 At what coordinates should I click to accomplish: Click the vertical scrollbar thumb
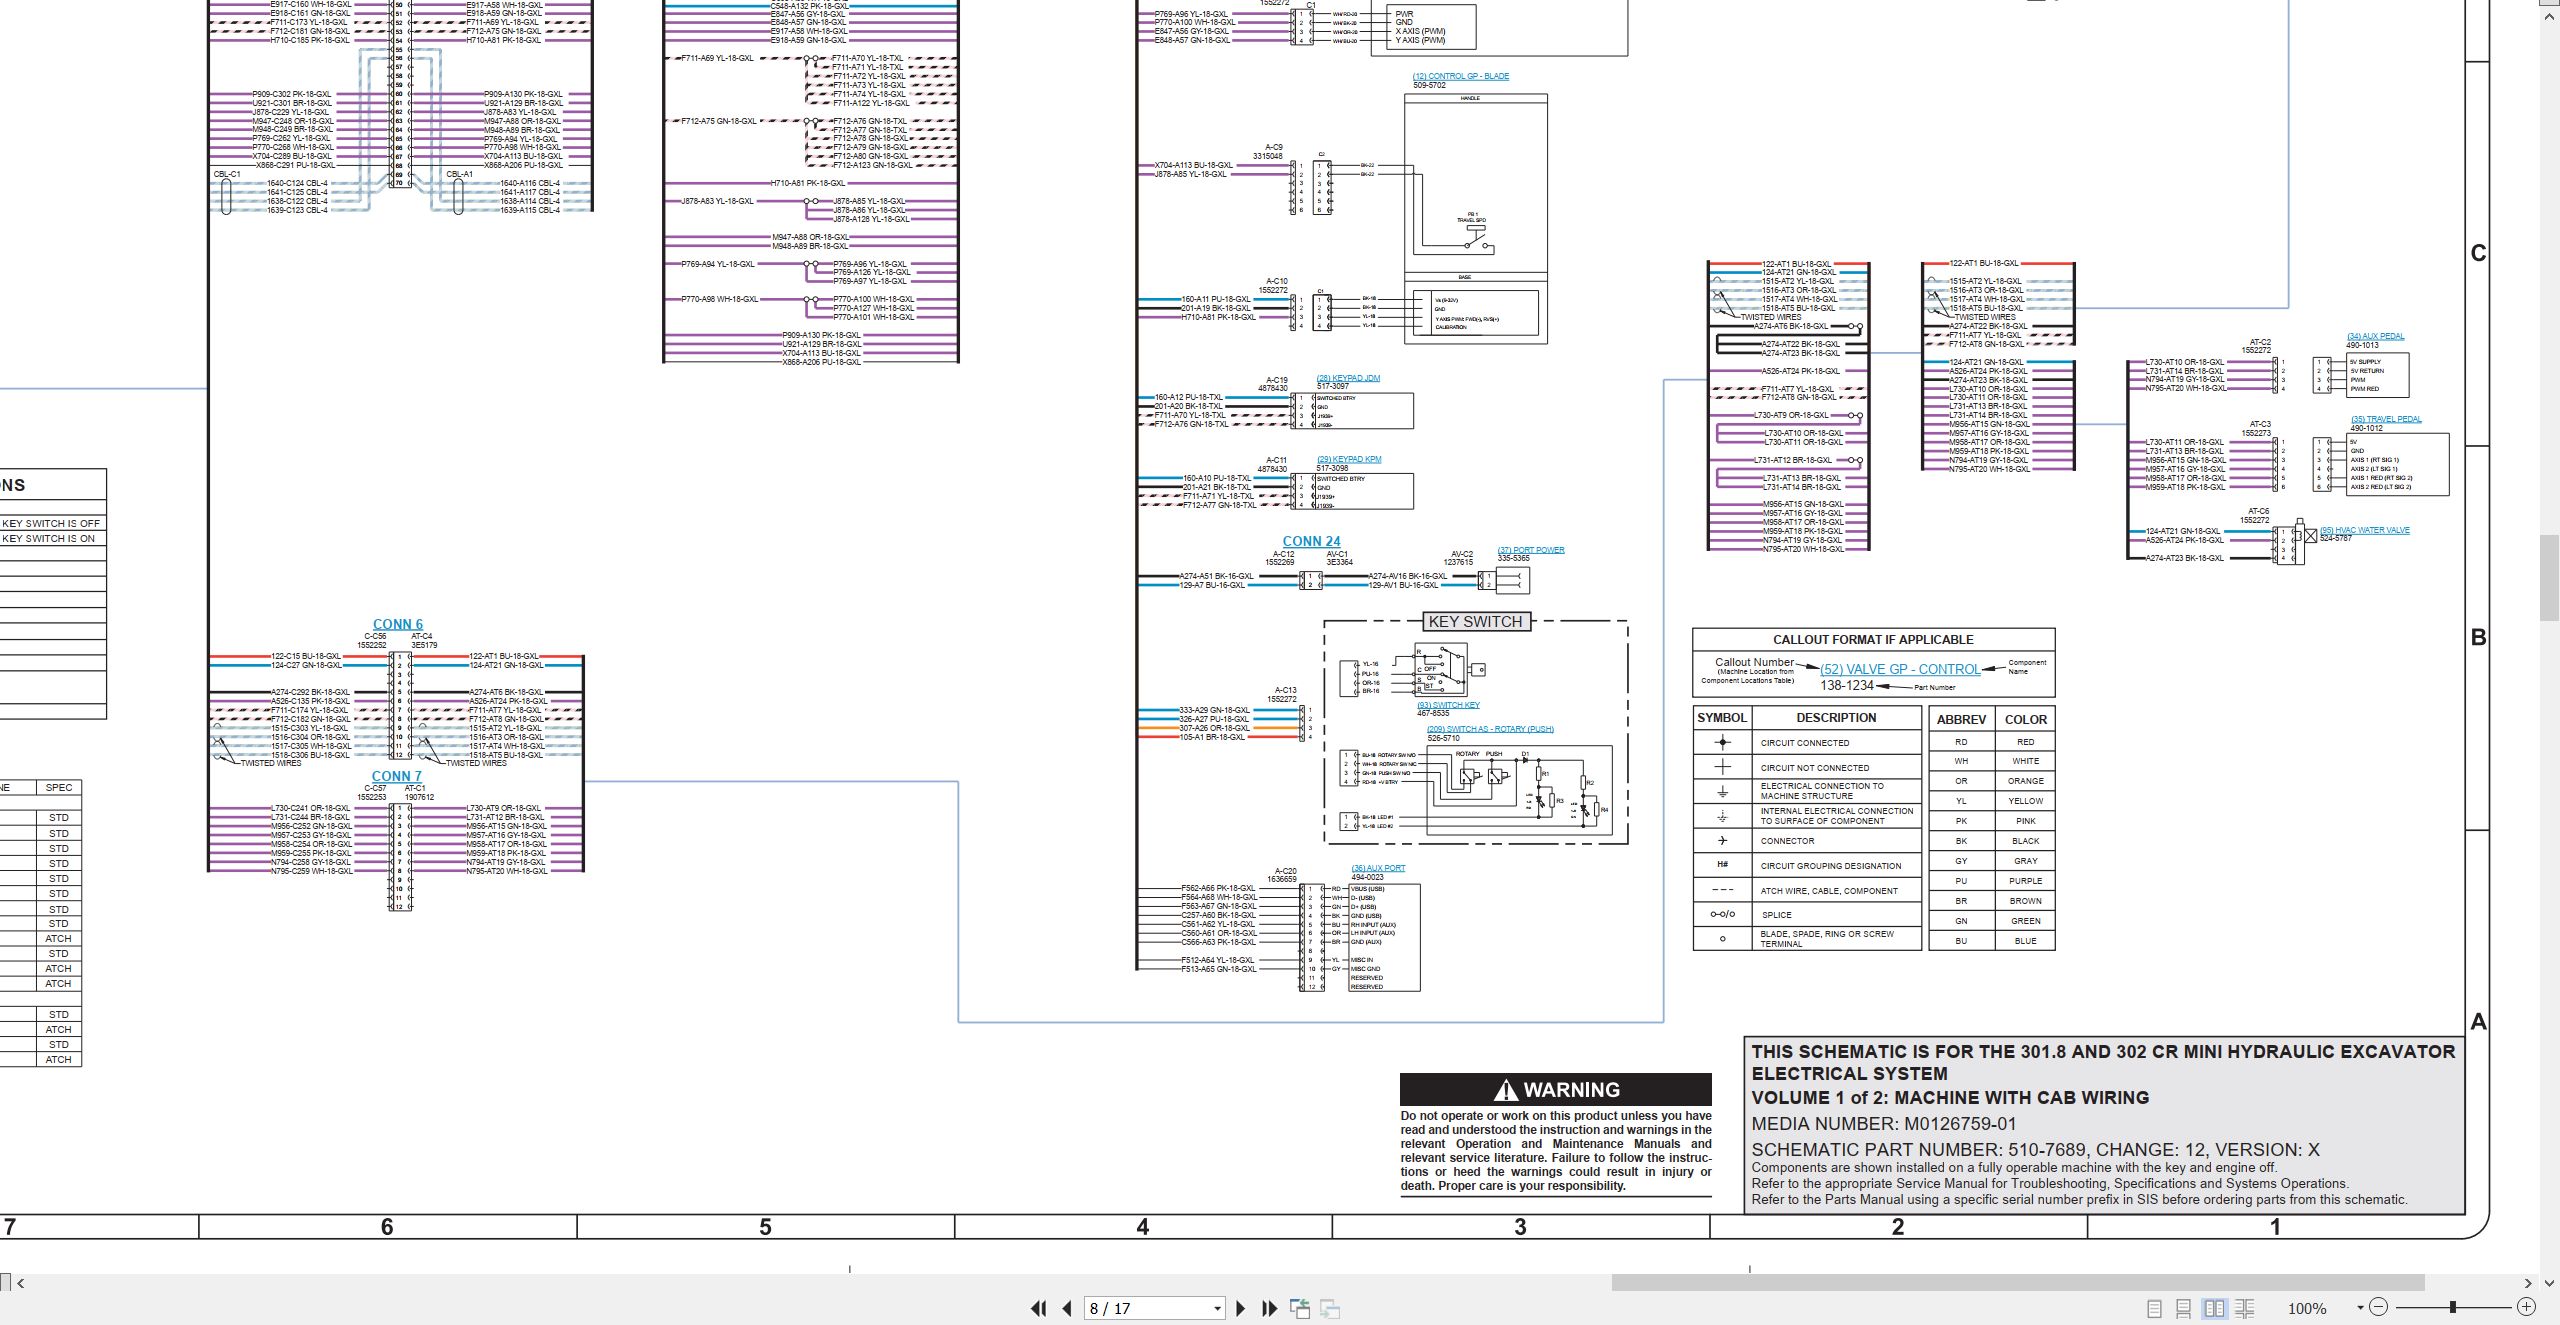point(2550,578)
